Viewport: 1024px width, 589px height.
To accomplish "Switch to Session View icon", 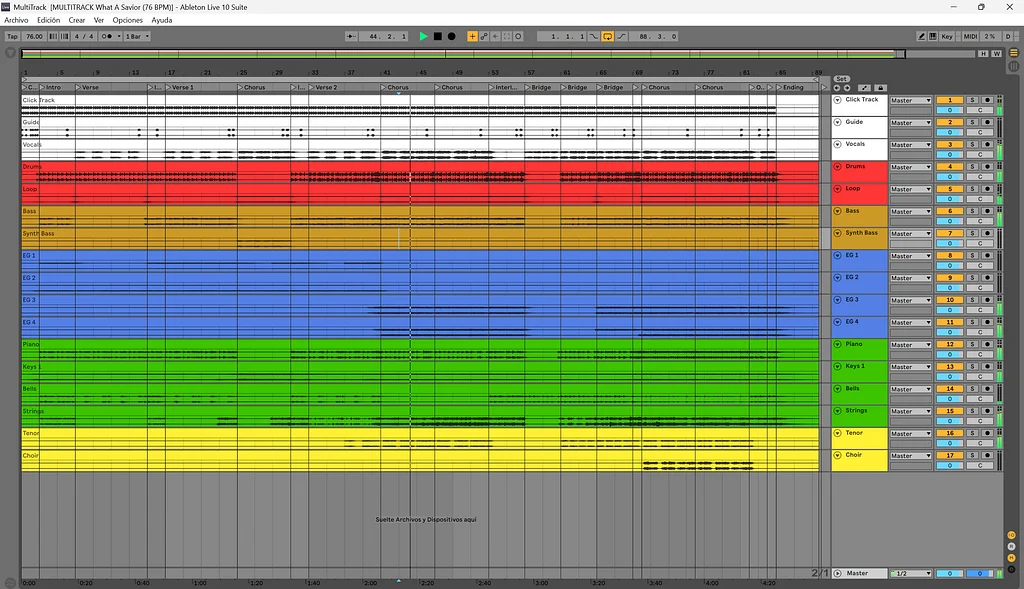I will [x=1014, y=66].
